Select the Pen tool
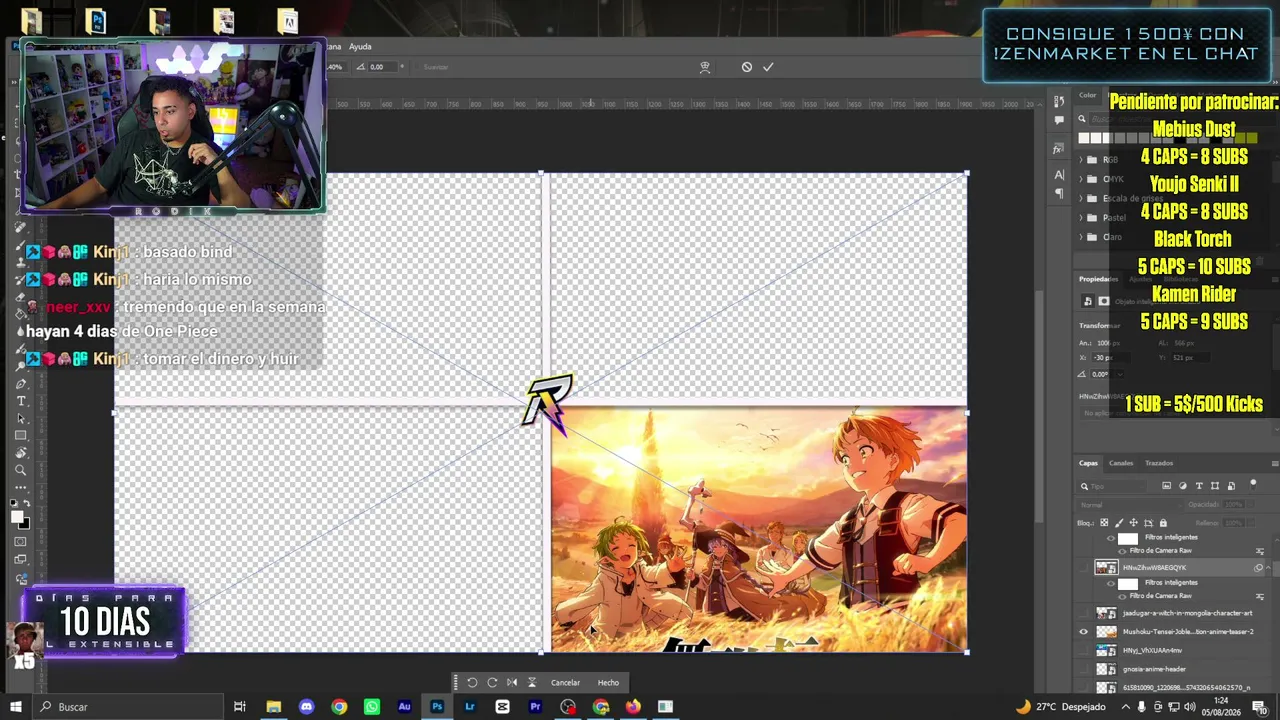Screen dimensions: 1280x720 (x=21, y=384)
